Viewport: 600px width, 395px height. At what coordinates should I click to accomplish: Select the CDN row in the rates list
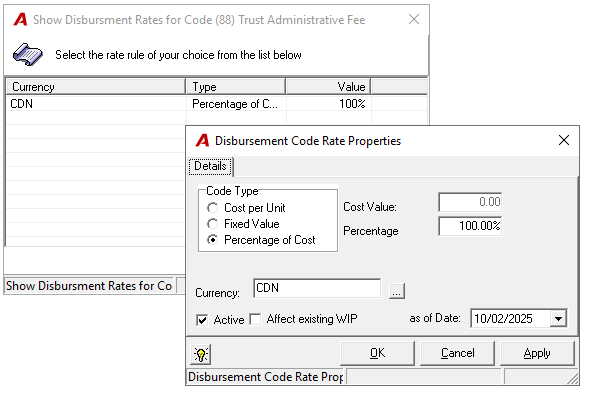pos(217,104)
